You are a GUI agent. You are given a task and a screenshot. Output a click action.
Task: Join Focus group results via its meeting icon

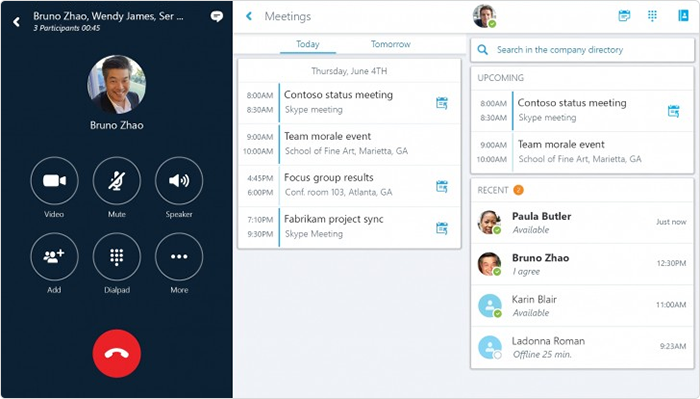pos(442,187)
